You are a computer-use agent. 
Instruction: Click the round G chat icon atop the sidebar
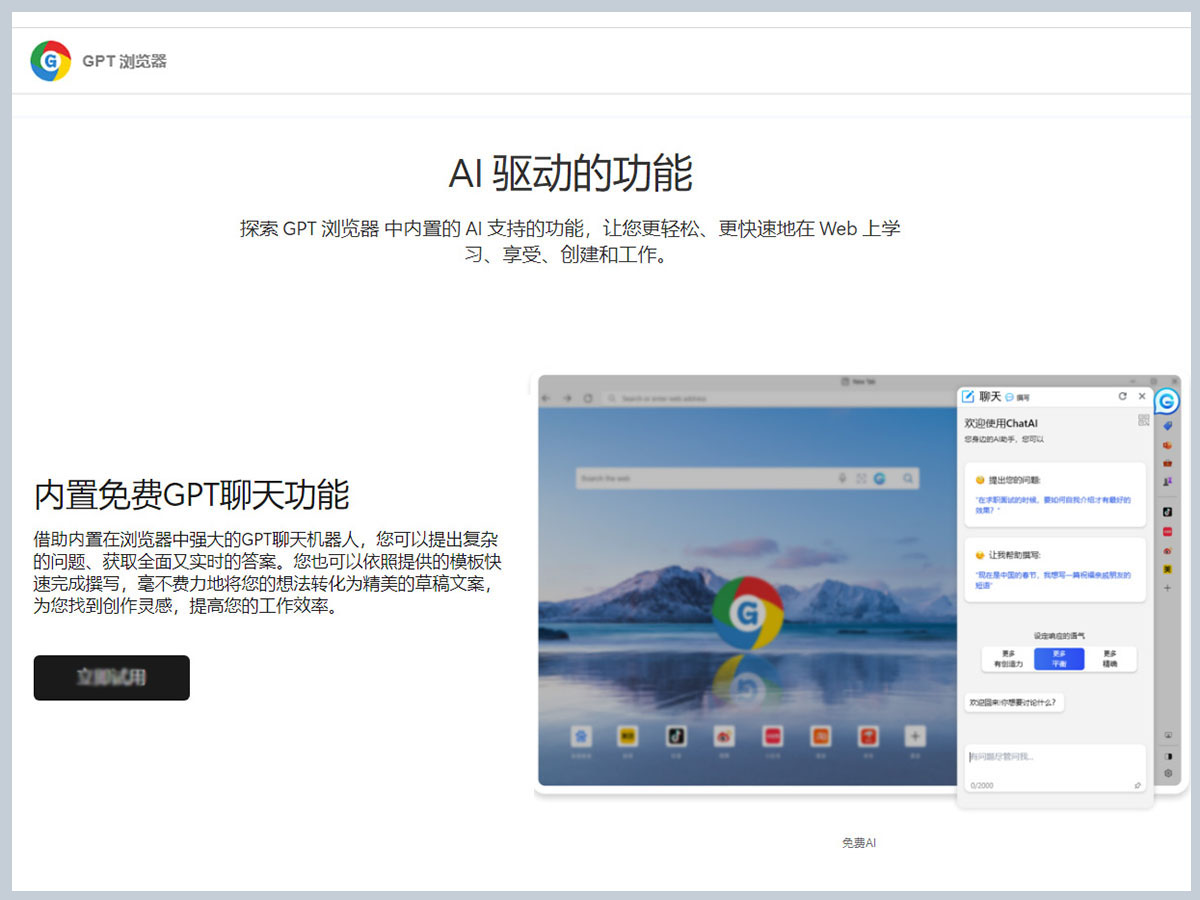click(1167, 402)
